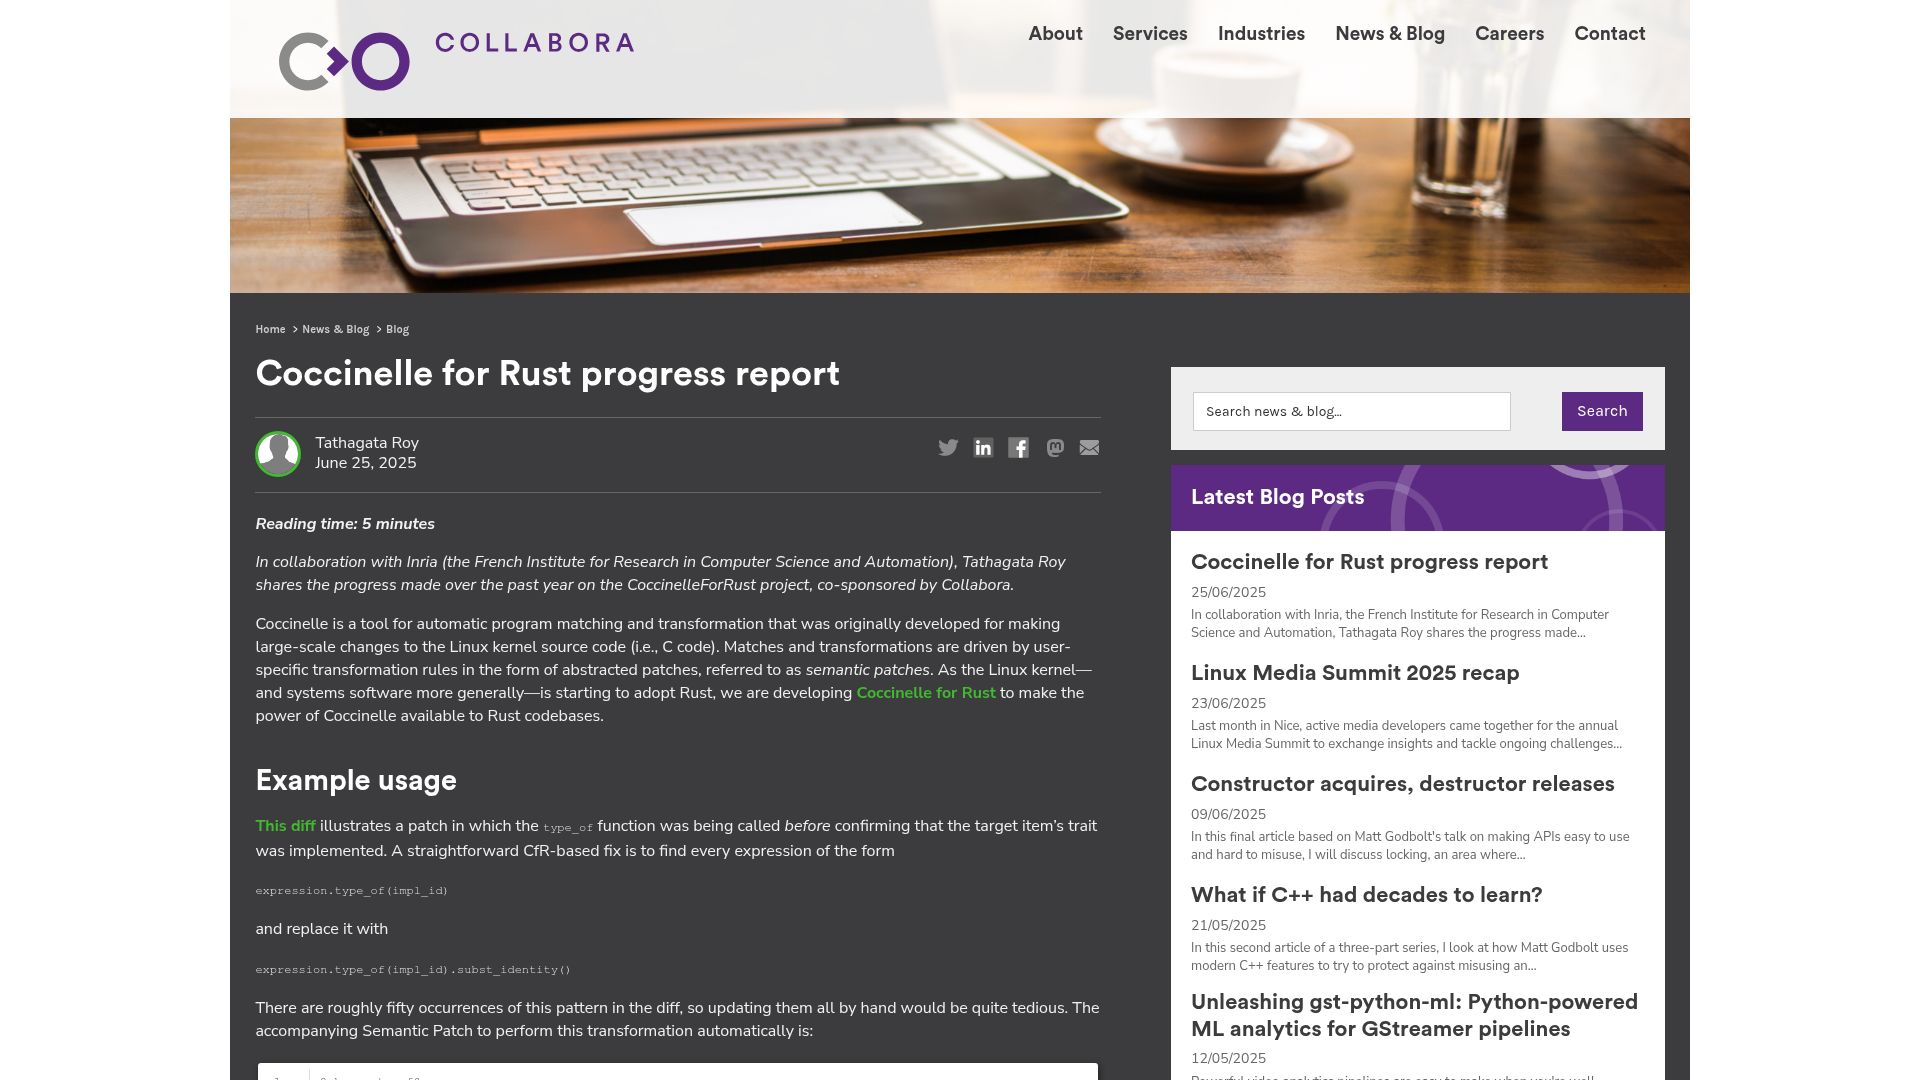The image size is (1920, 1080).
Task: Open the News & Blog menu
Action: (1390, 34)
